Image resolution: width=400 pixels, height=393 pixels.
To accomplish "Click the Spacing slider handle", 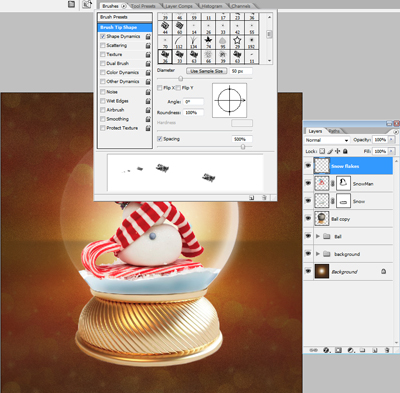I will [243, 147].
